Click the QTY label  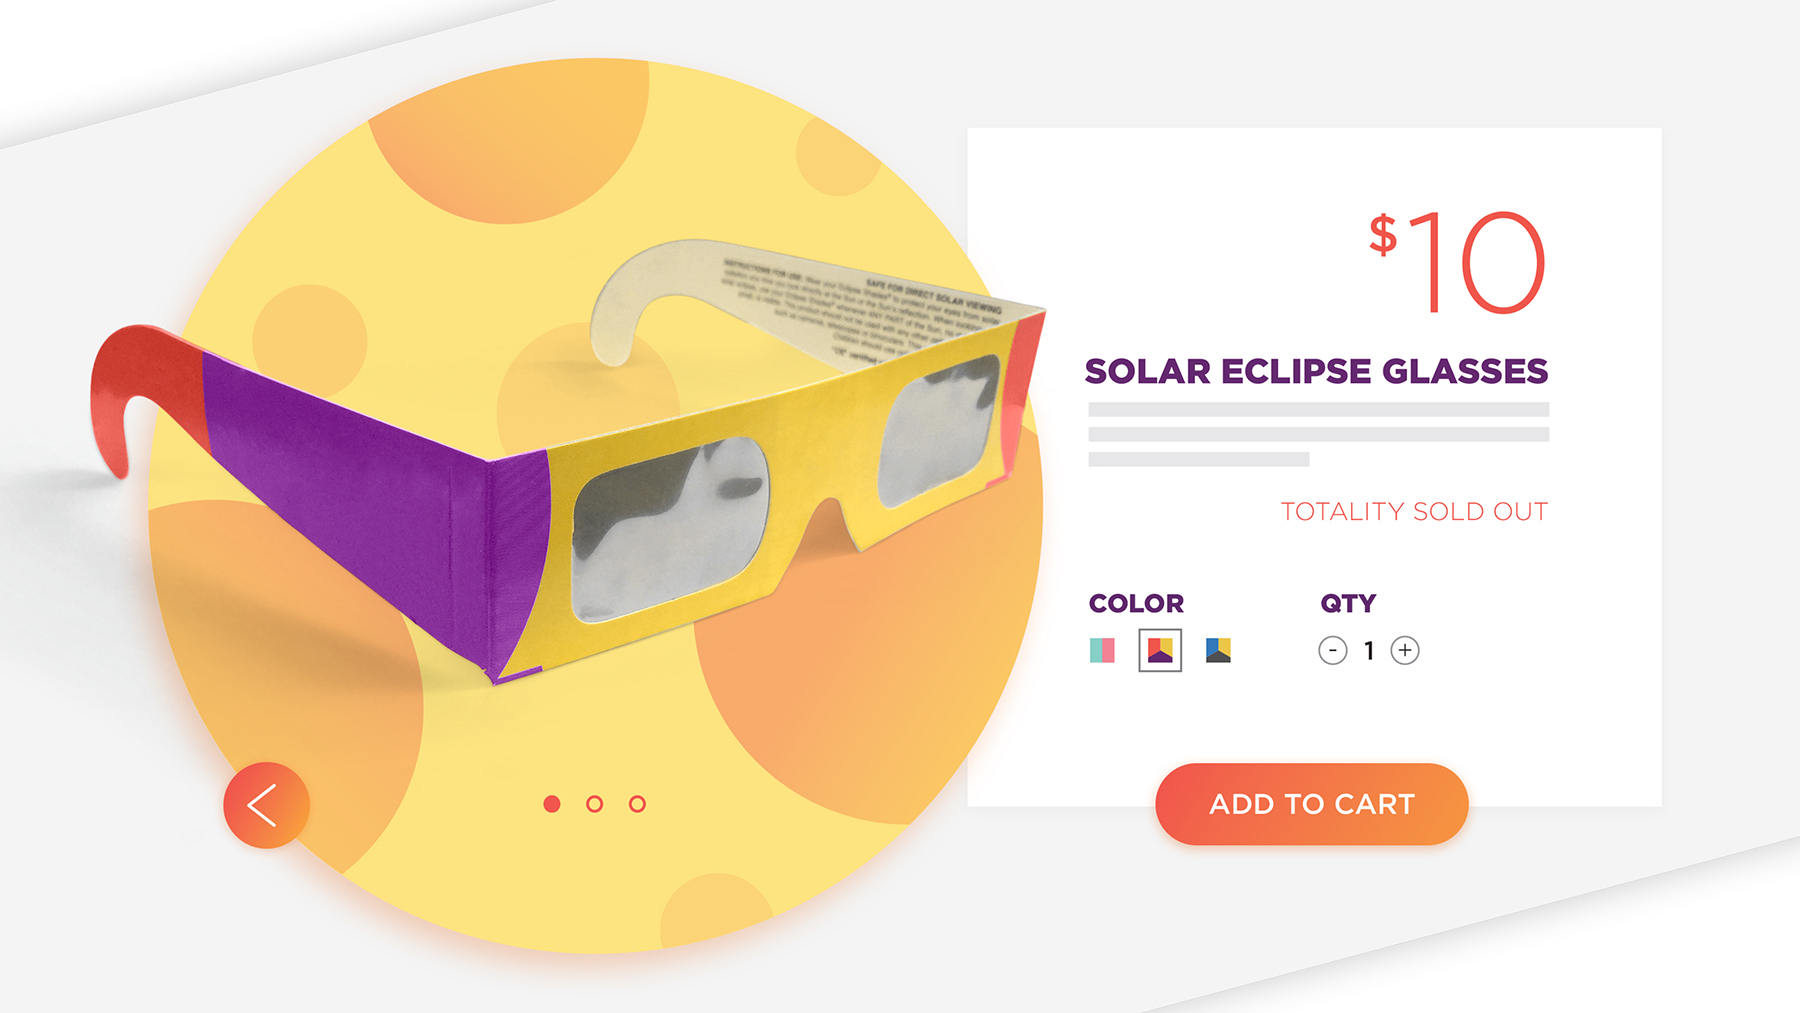coord(1348,604)
